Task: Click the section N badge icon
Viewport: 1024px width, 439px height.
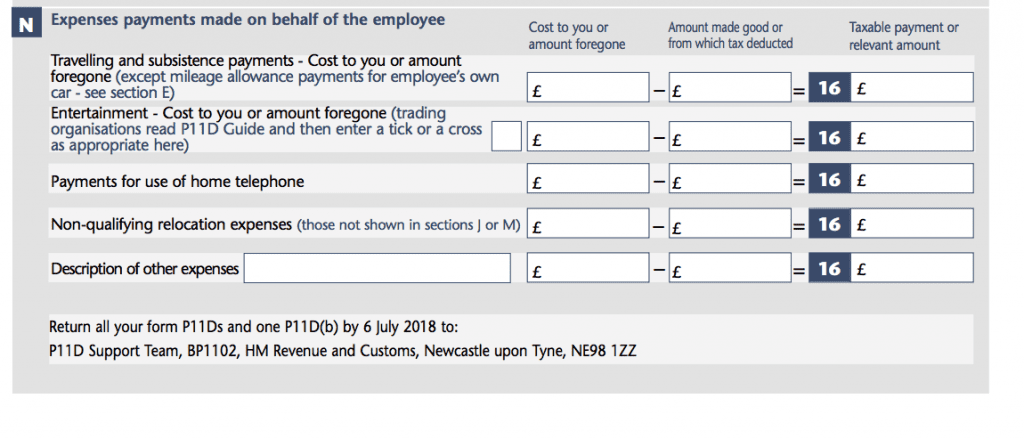Action: (x=26, y=25)
